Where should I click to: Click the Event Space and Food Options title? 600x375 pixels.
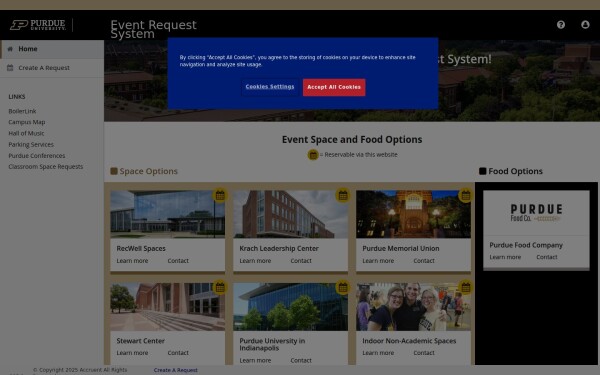point(352,139)
